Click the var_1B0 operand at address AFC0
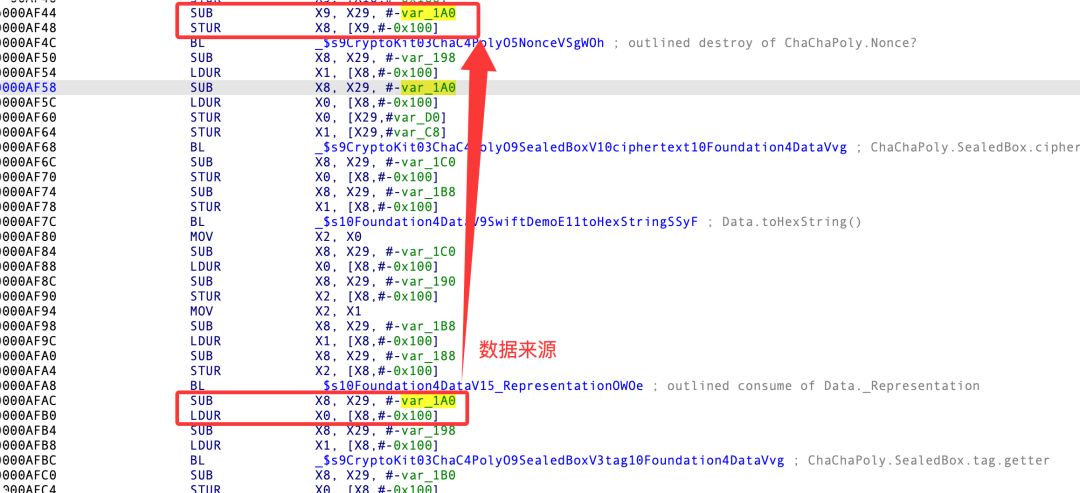 (x=428, y=475)
